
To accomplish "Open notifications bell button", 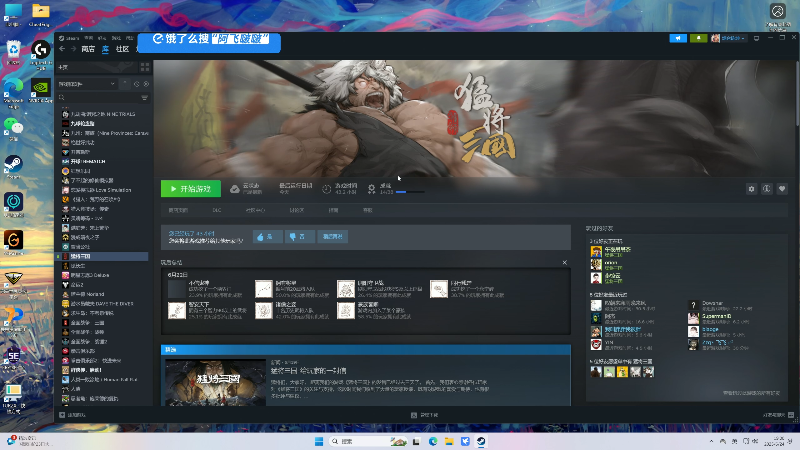I will 698,38.
